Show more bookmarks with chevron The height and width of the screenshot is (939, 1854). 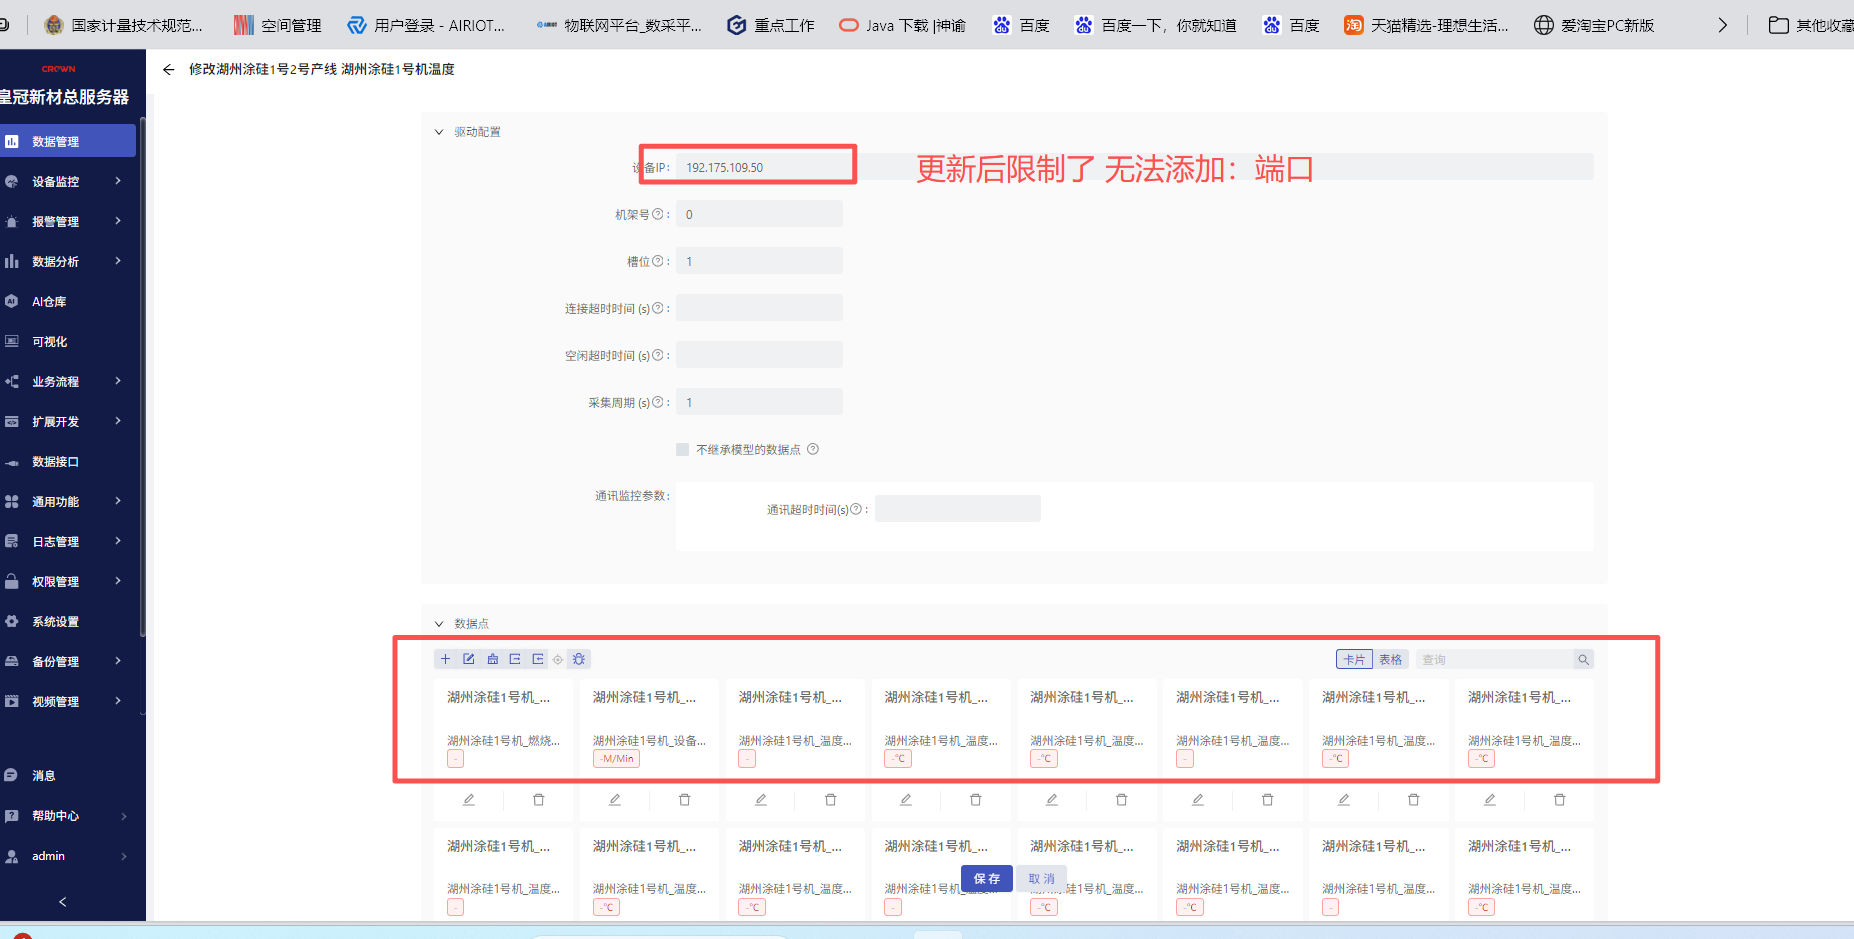[x=1722, y=25]
